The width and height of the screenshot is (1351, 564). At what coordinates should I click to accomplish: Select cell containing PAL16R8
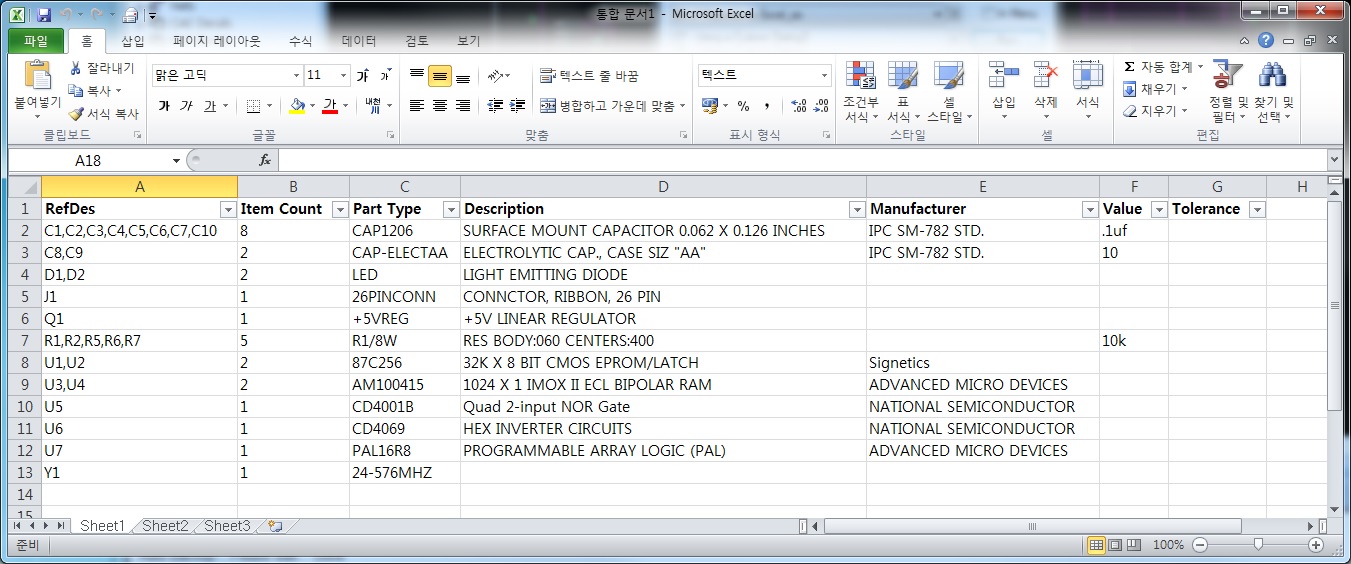tap(405, 450)
